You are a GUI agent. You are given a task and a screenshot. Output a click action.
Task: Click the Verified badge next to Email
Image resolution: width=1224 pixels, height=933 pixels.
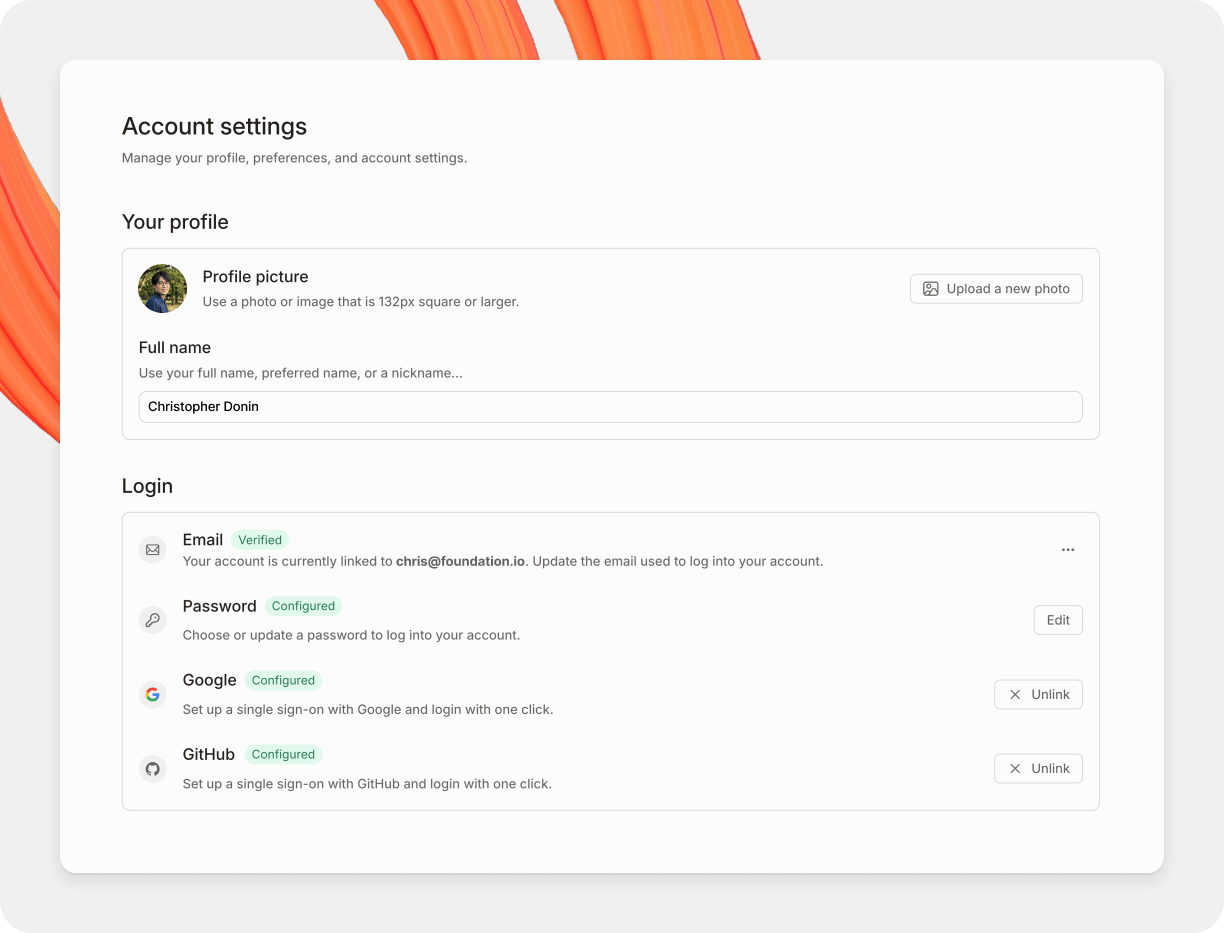tap(260, 540)
